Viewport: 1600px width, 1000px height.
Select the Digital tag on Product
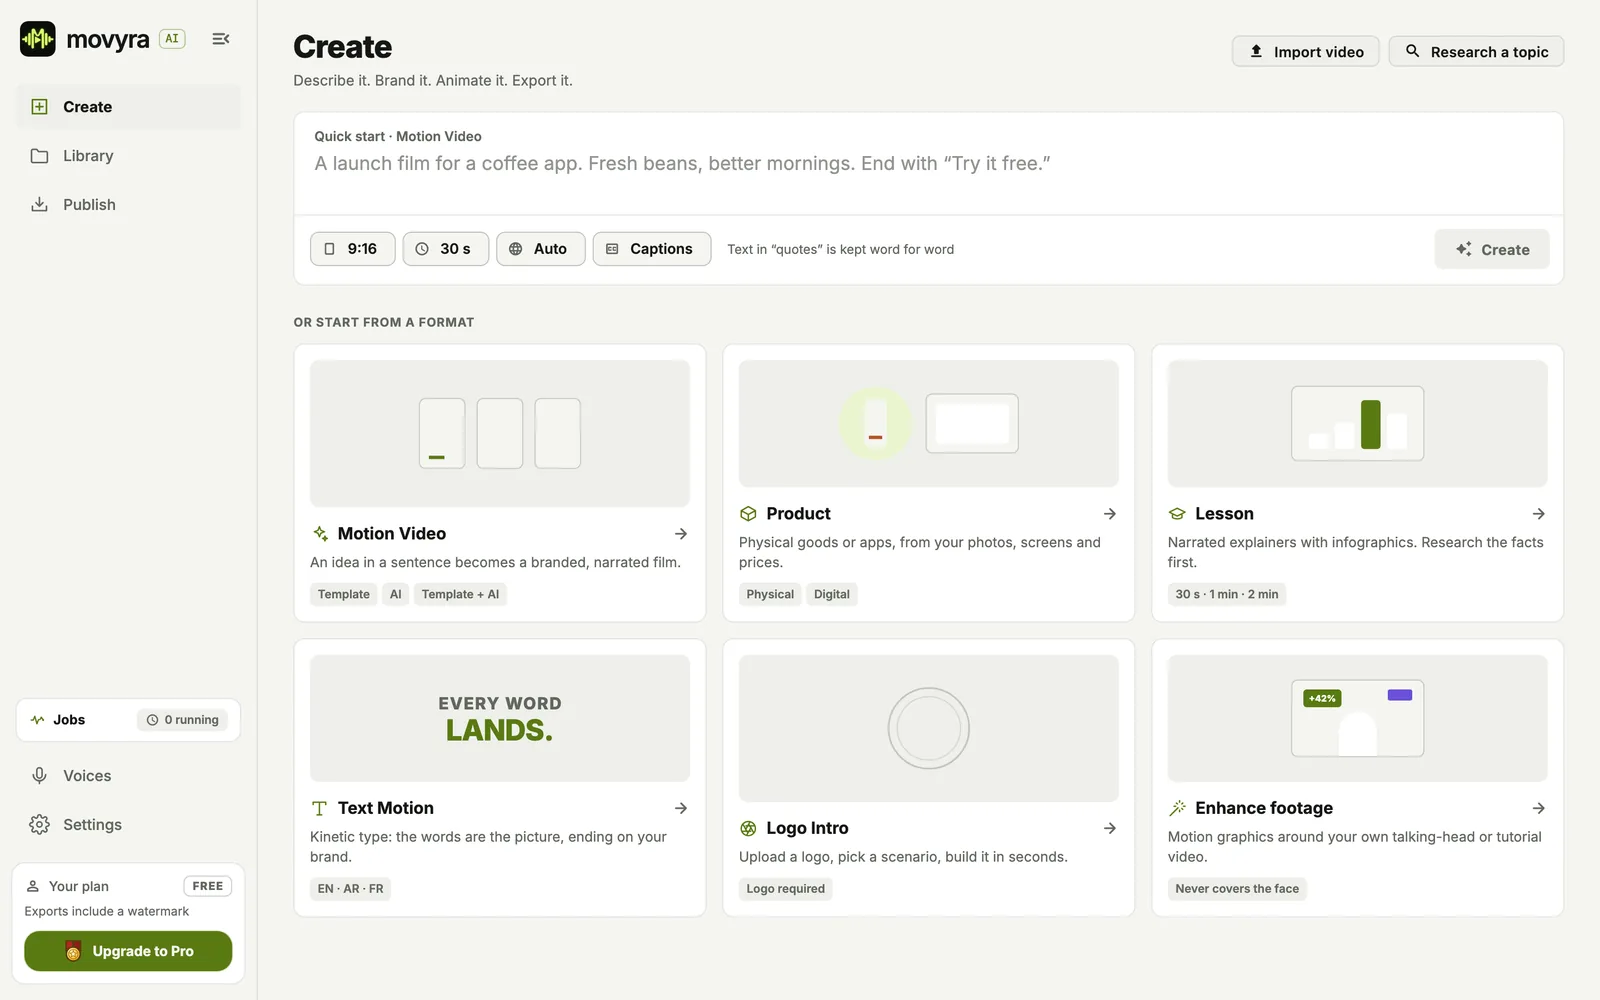832,594
